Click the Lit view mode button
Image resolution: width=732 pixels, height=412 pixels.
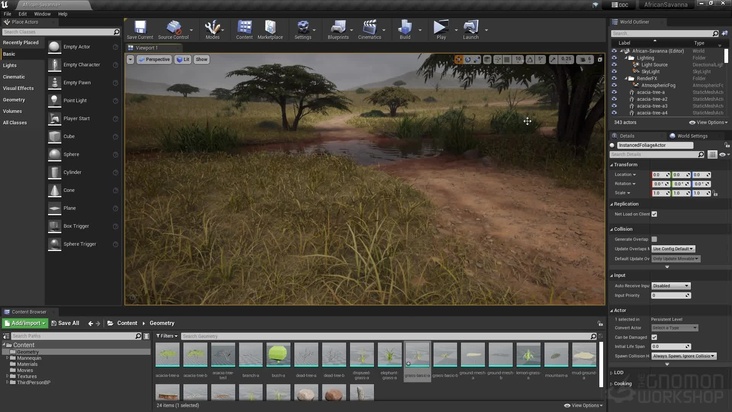point(183,60)
